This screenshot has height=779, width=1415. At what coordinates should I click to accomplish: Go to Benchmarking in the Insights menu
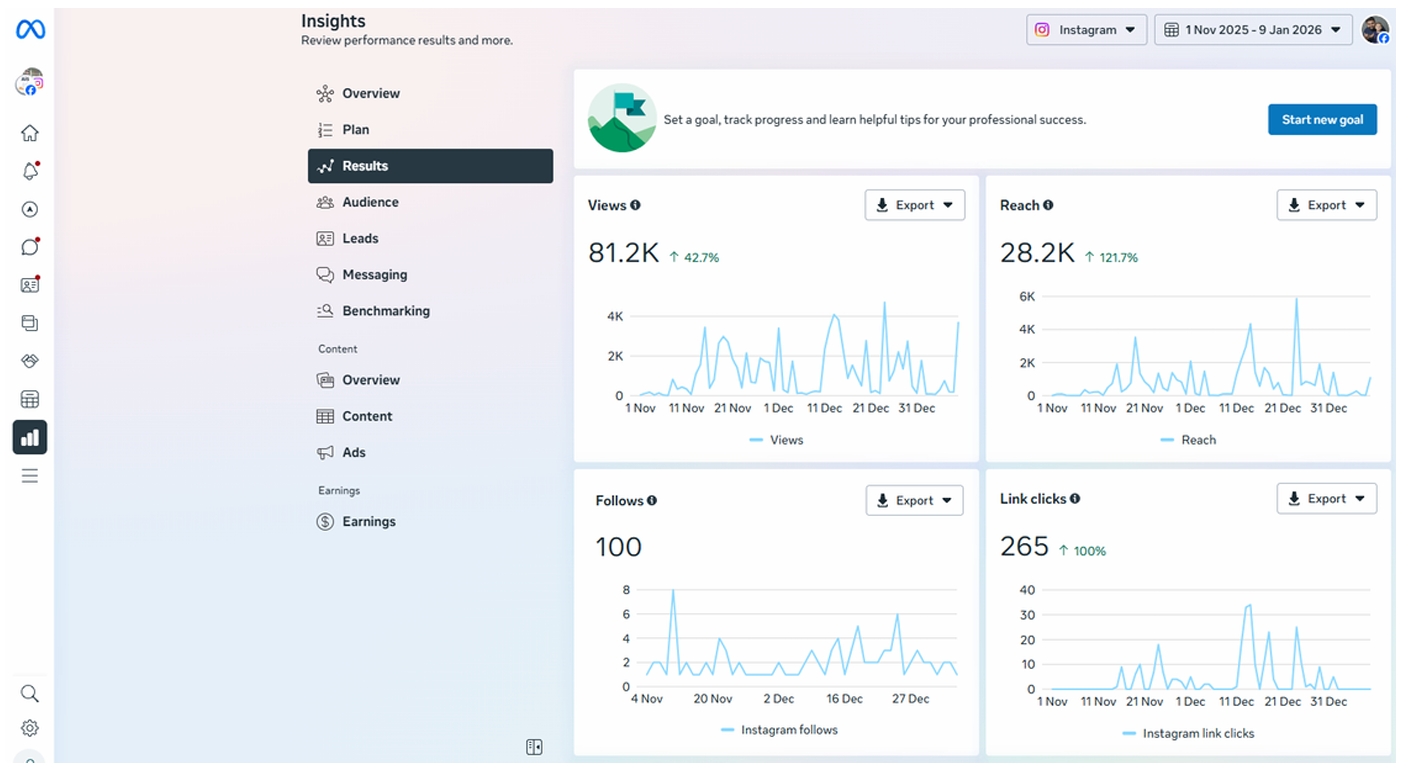tap(385, 311)
